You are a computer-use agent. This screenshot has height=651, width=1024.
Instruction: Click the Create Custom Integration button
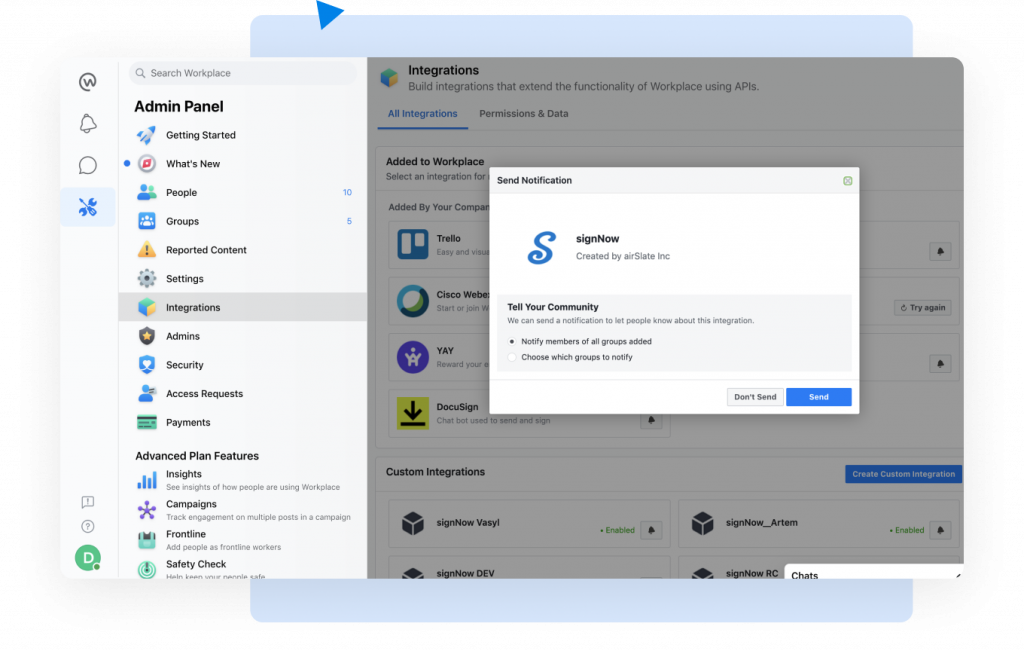click(903, 474)
